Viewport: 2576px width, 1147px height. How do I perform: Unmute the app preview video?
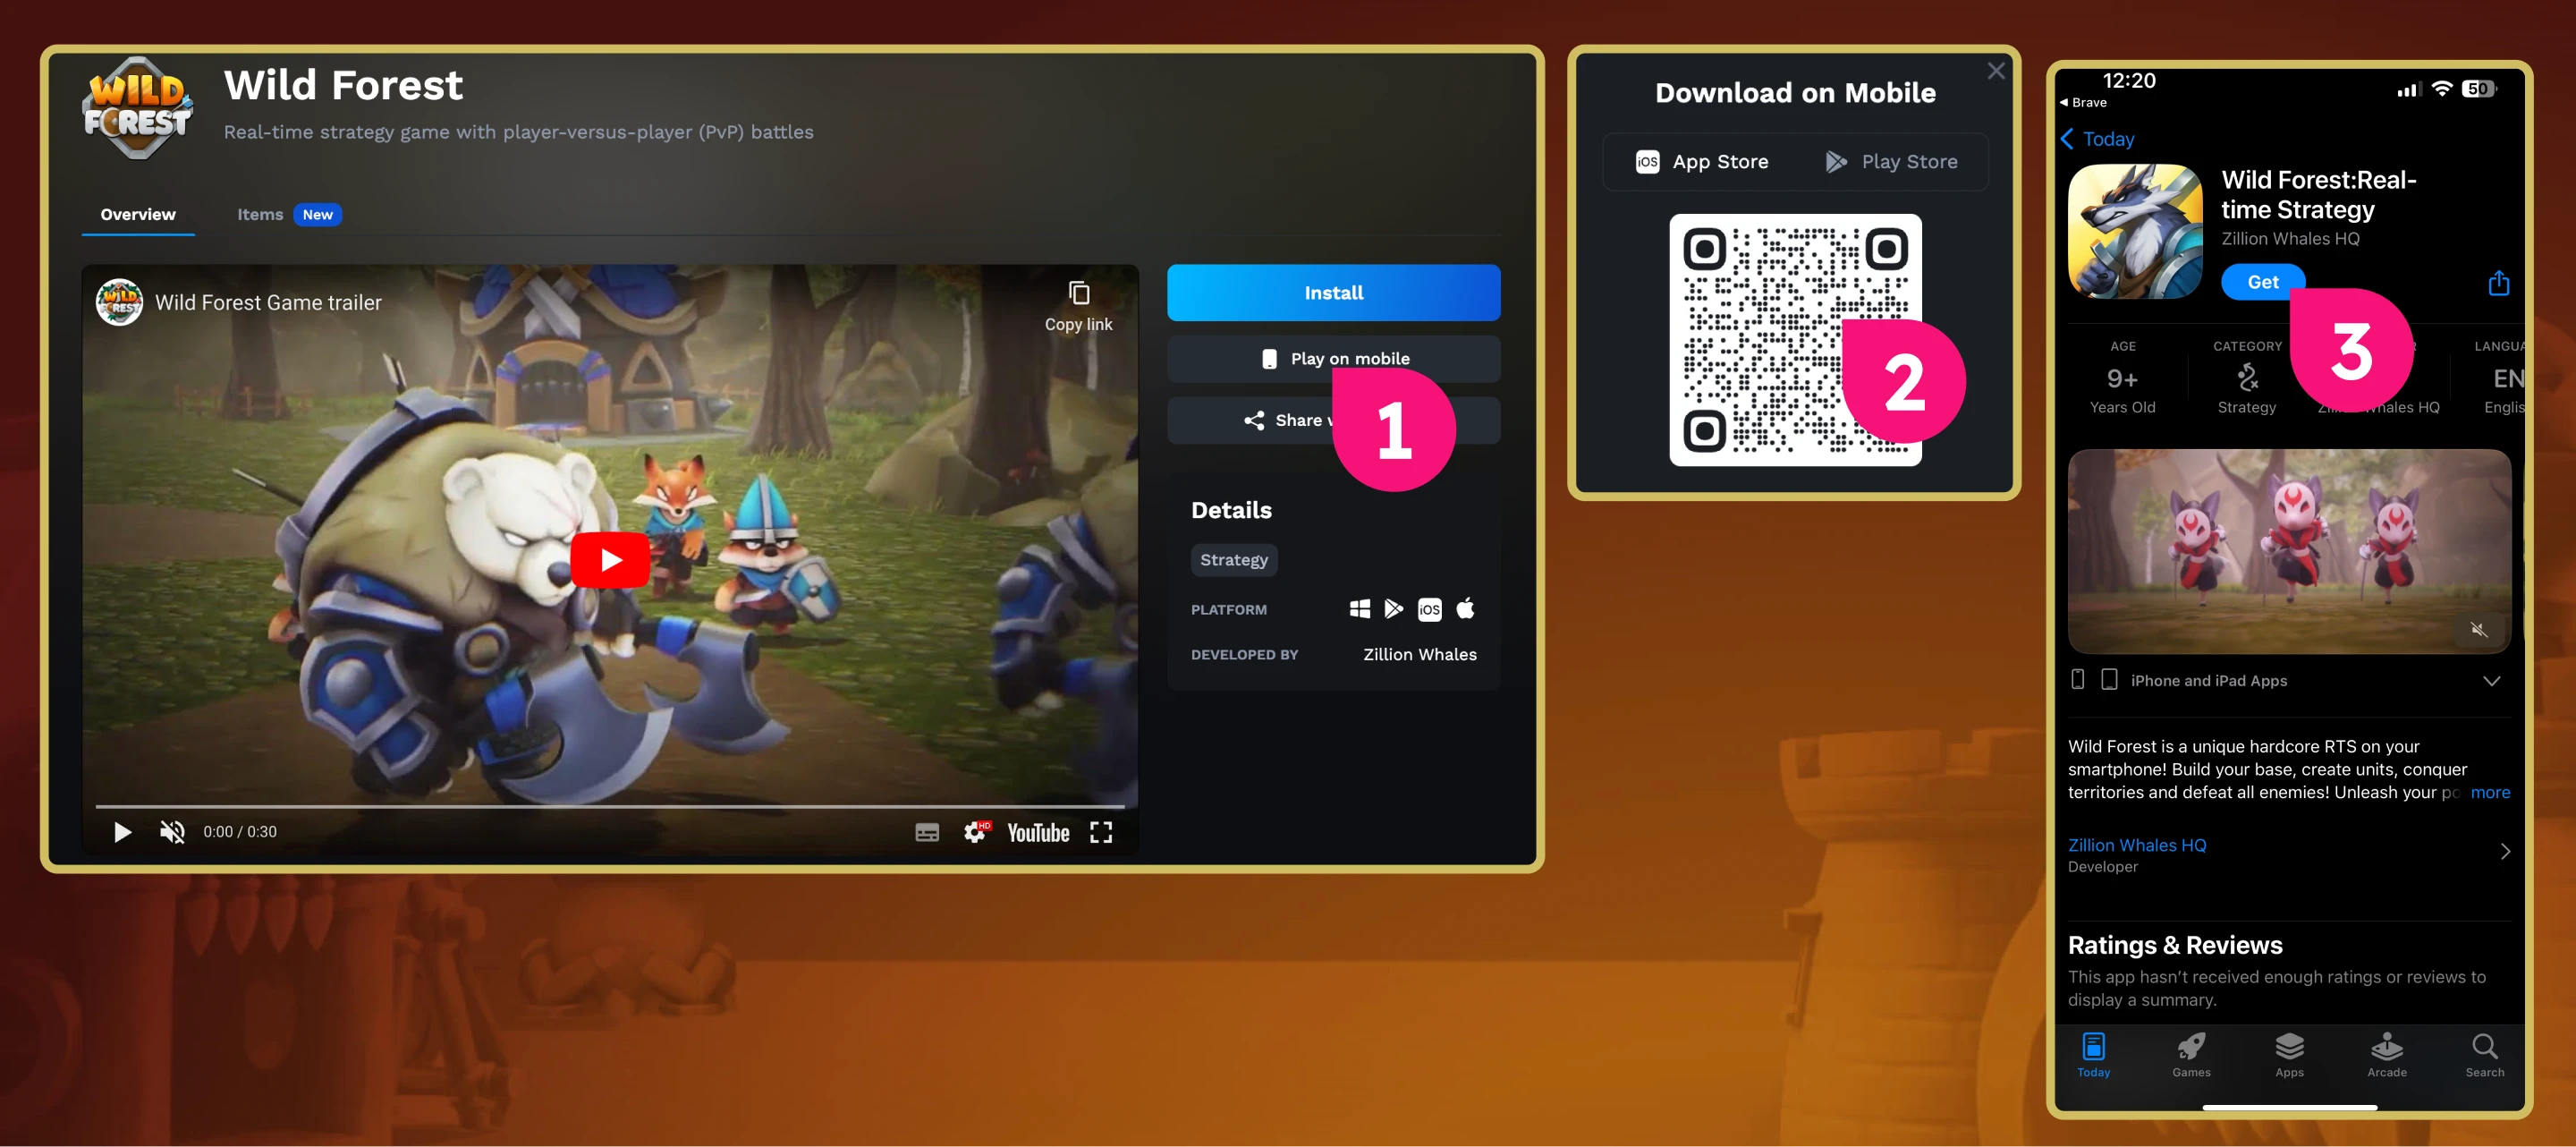2478,629
